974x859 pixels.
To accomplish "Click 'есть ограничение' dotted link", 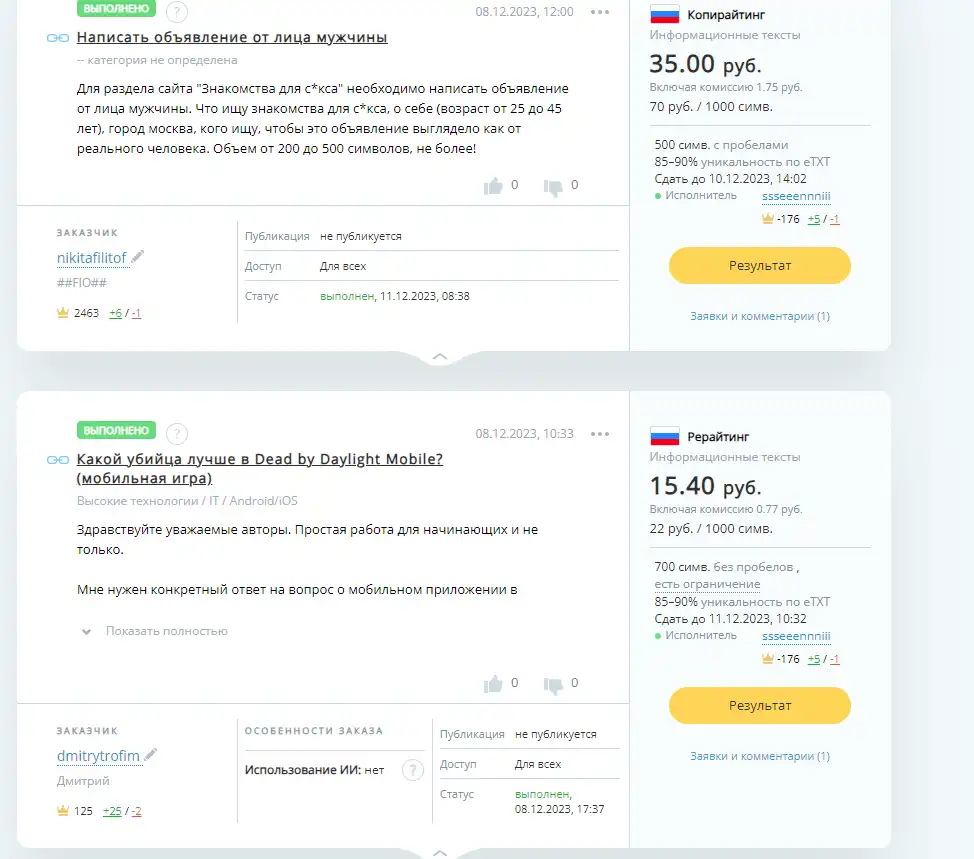I will point(707,584).
